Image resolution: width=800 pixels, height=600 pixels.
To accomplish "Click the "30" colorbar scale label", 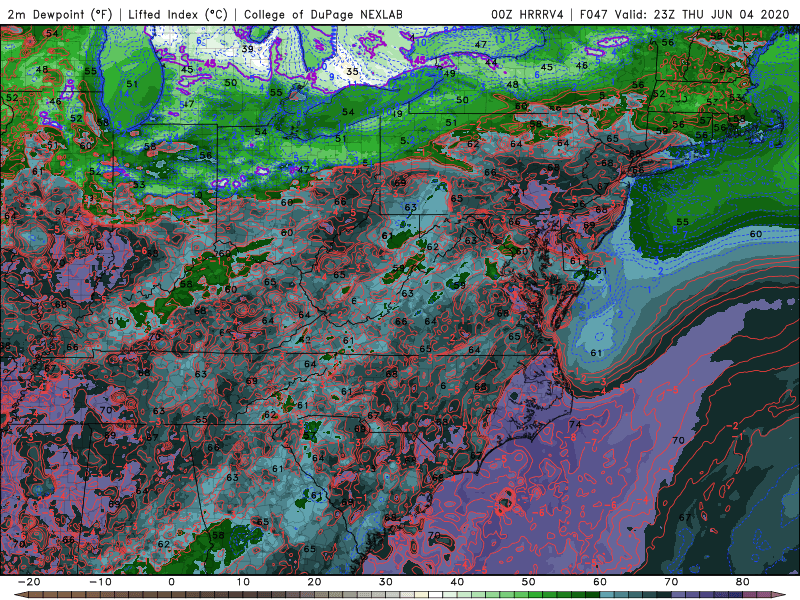I will (386, 582).
